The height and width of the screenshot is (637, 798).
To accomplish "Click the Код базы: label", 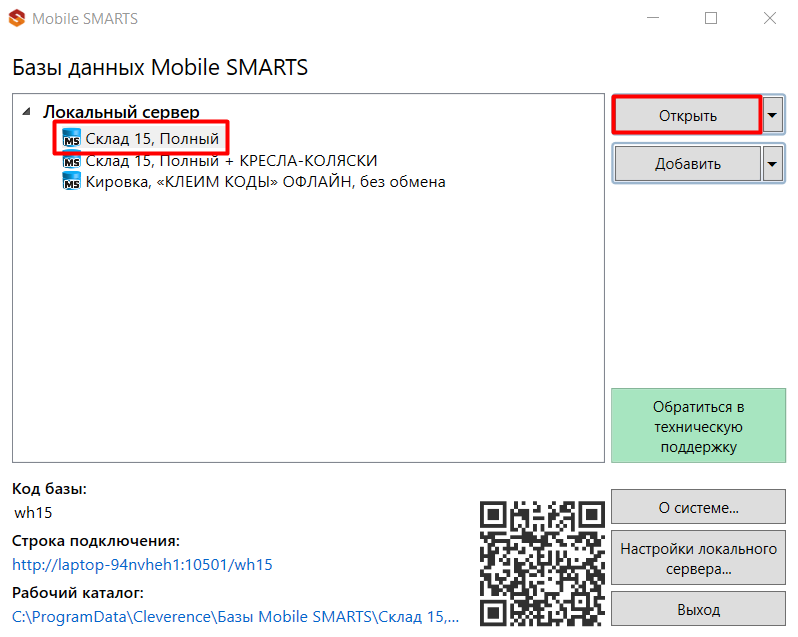I will point(49,489).
